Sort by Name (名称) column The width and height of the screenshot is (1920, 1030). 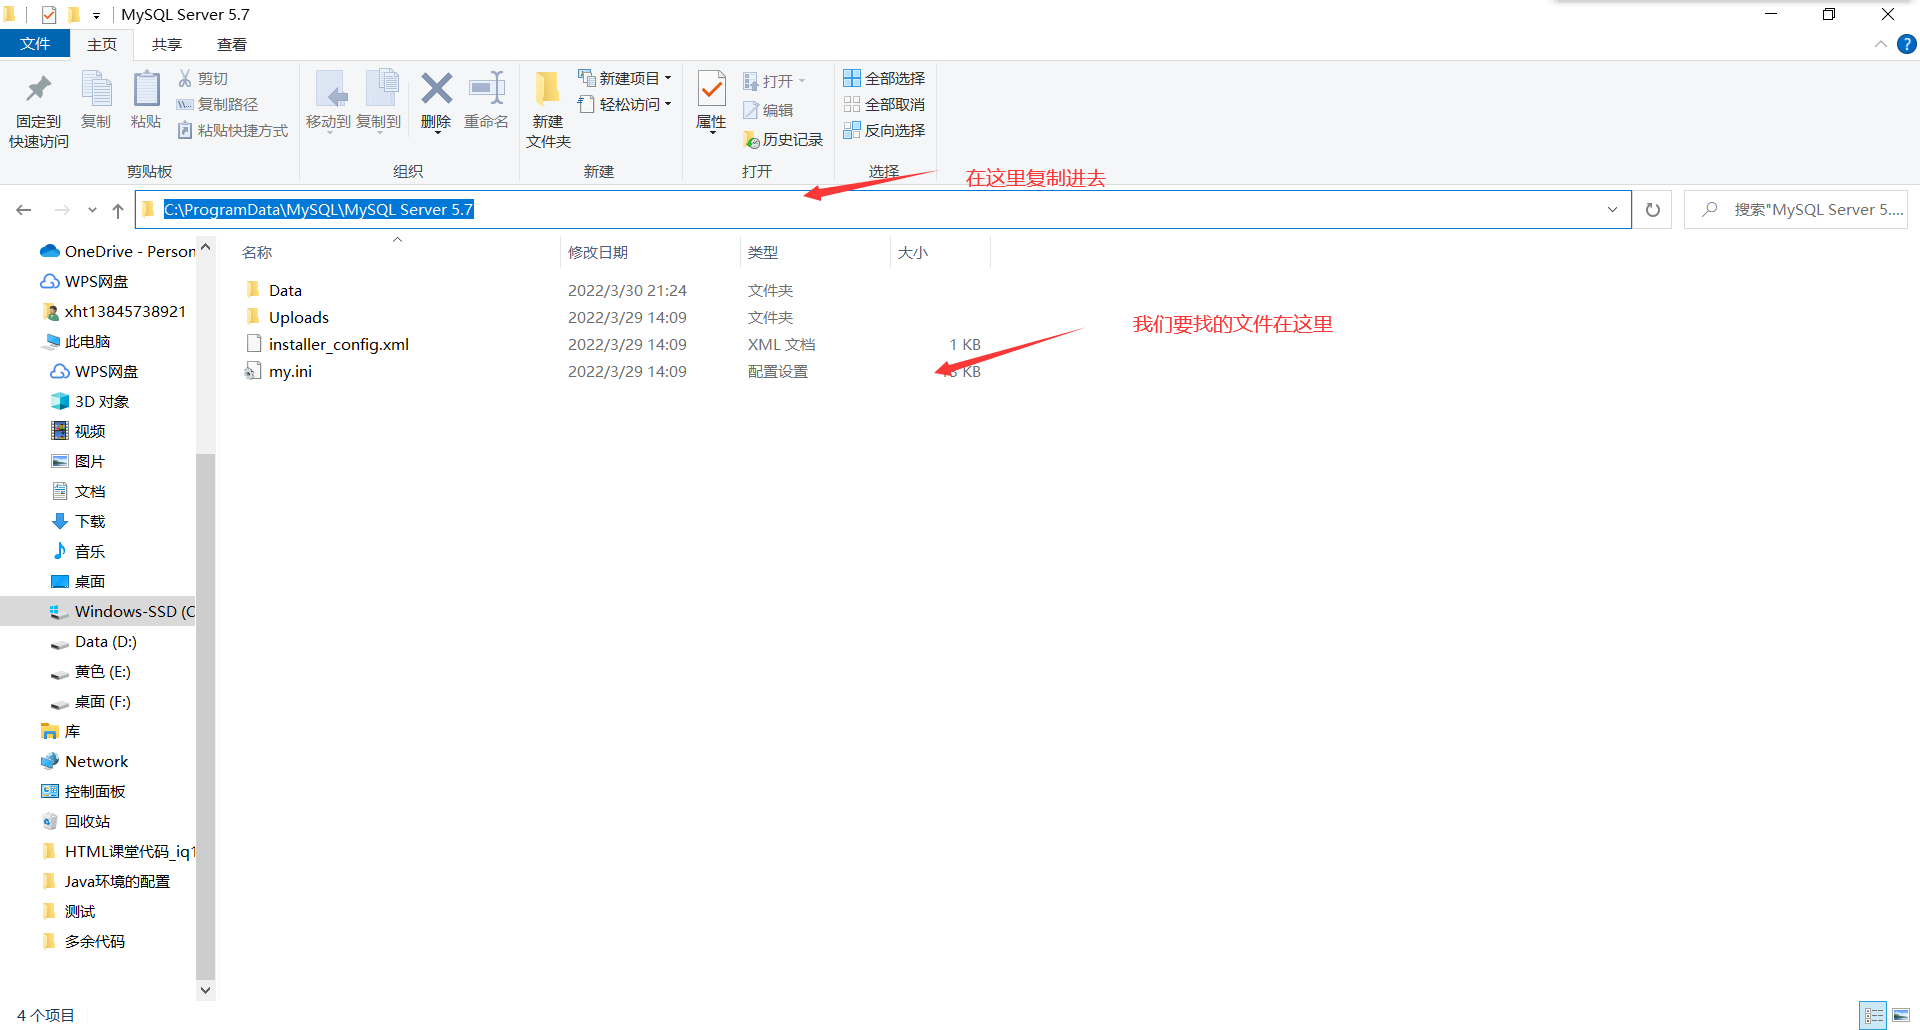tap(257, 253)
